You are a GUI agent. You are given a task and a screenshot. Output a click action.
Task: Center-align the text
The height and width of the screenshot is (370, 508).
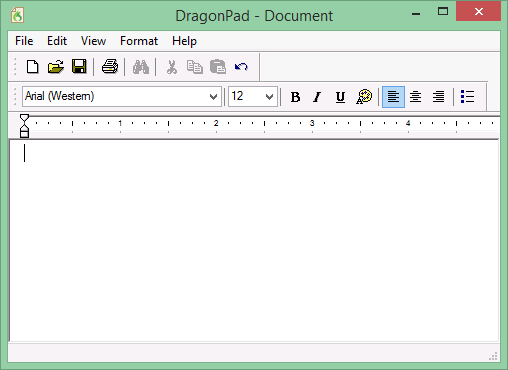[x=415, y=97]
